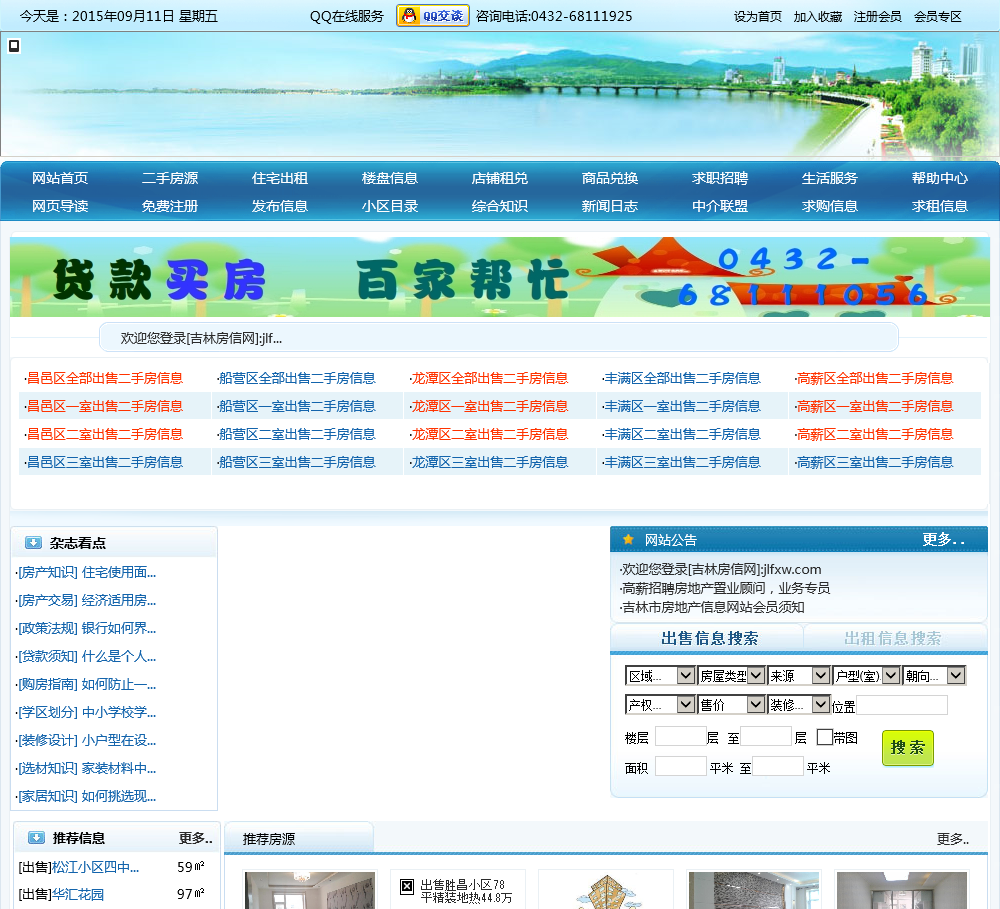Open 丰满区三室出售二手房信息 link
This screenshot has height=909, width=1000.
[x=681, y=462]
